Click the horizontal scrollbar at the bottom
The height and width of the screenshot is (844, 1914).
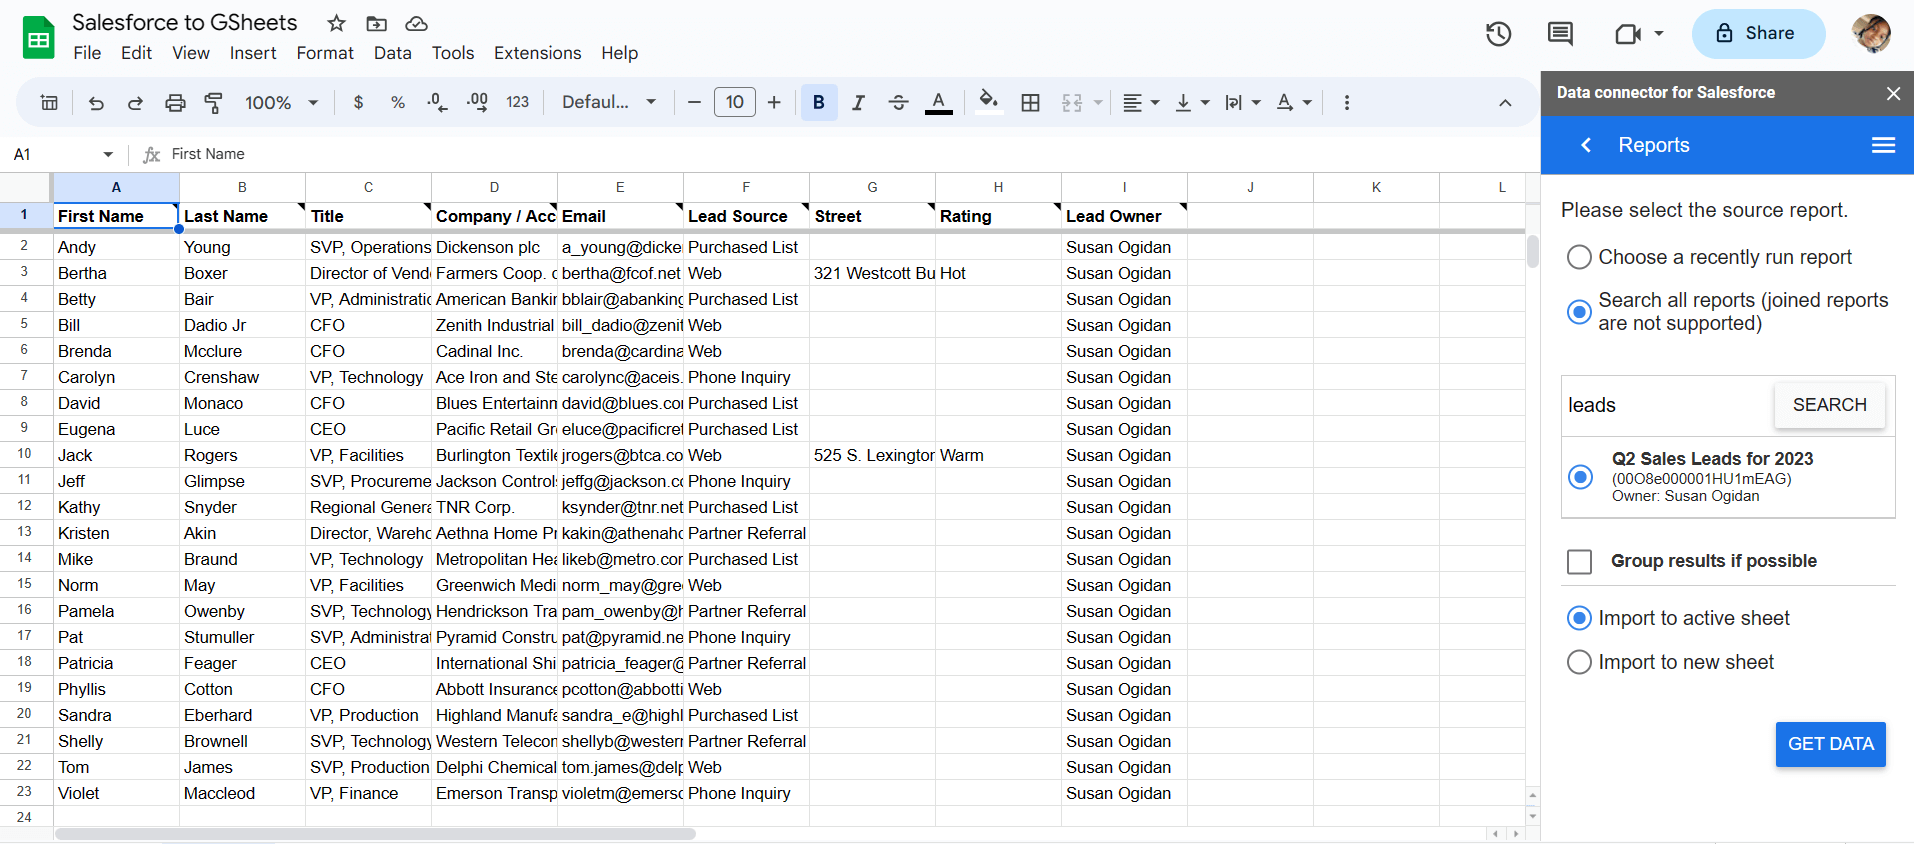click(375, 834)
